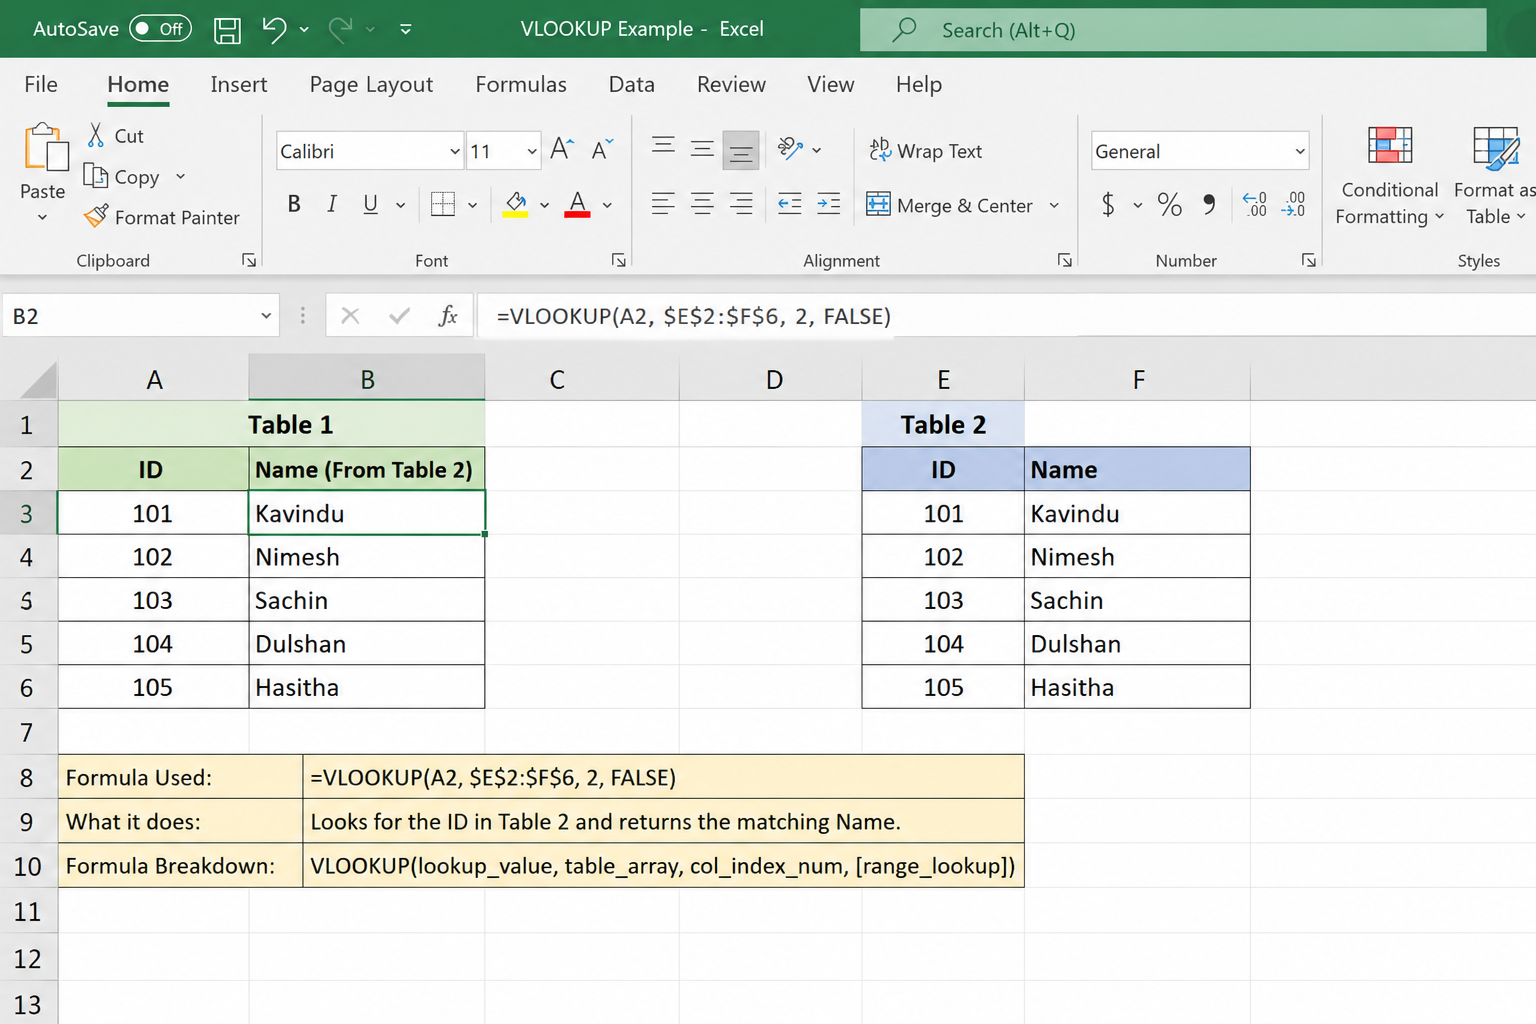Image resolution: width=1536 pixels, height=1024 pixels.
Task: Click the Align Right icon
Action: coord(741,204)
